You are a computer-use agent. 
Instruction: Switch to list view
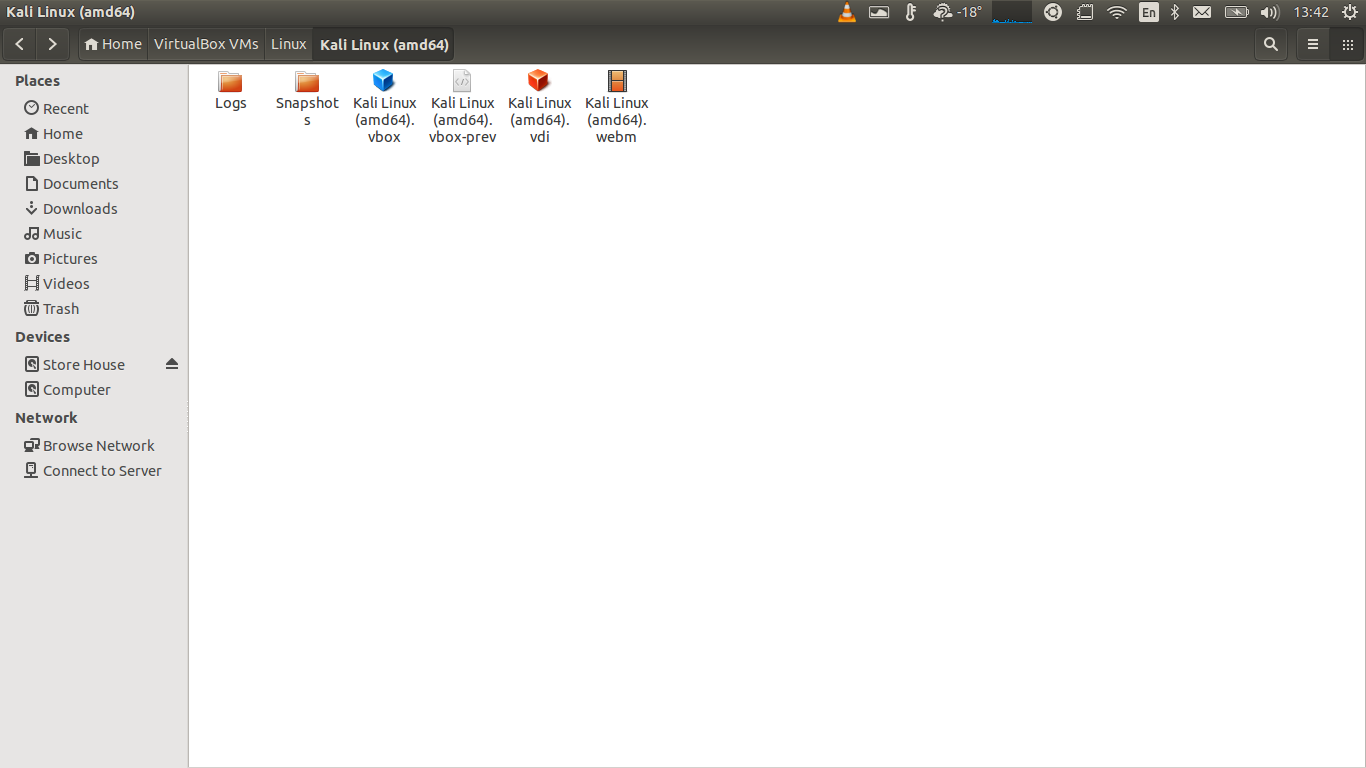coord(1313,44)
